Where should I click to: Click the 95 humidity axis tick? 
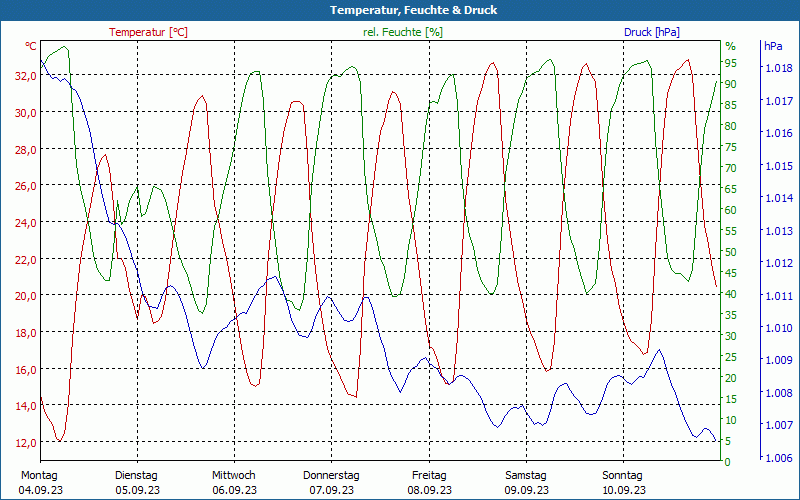[731, 64]
